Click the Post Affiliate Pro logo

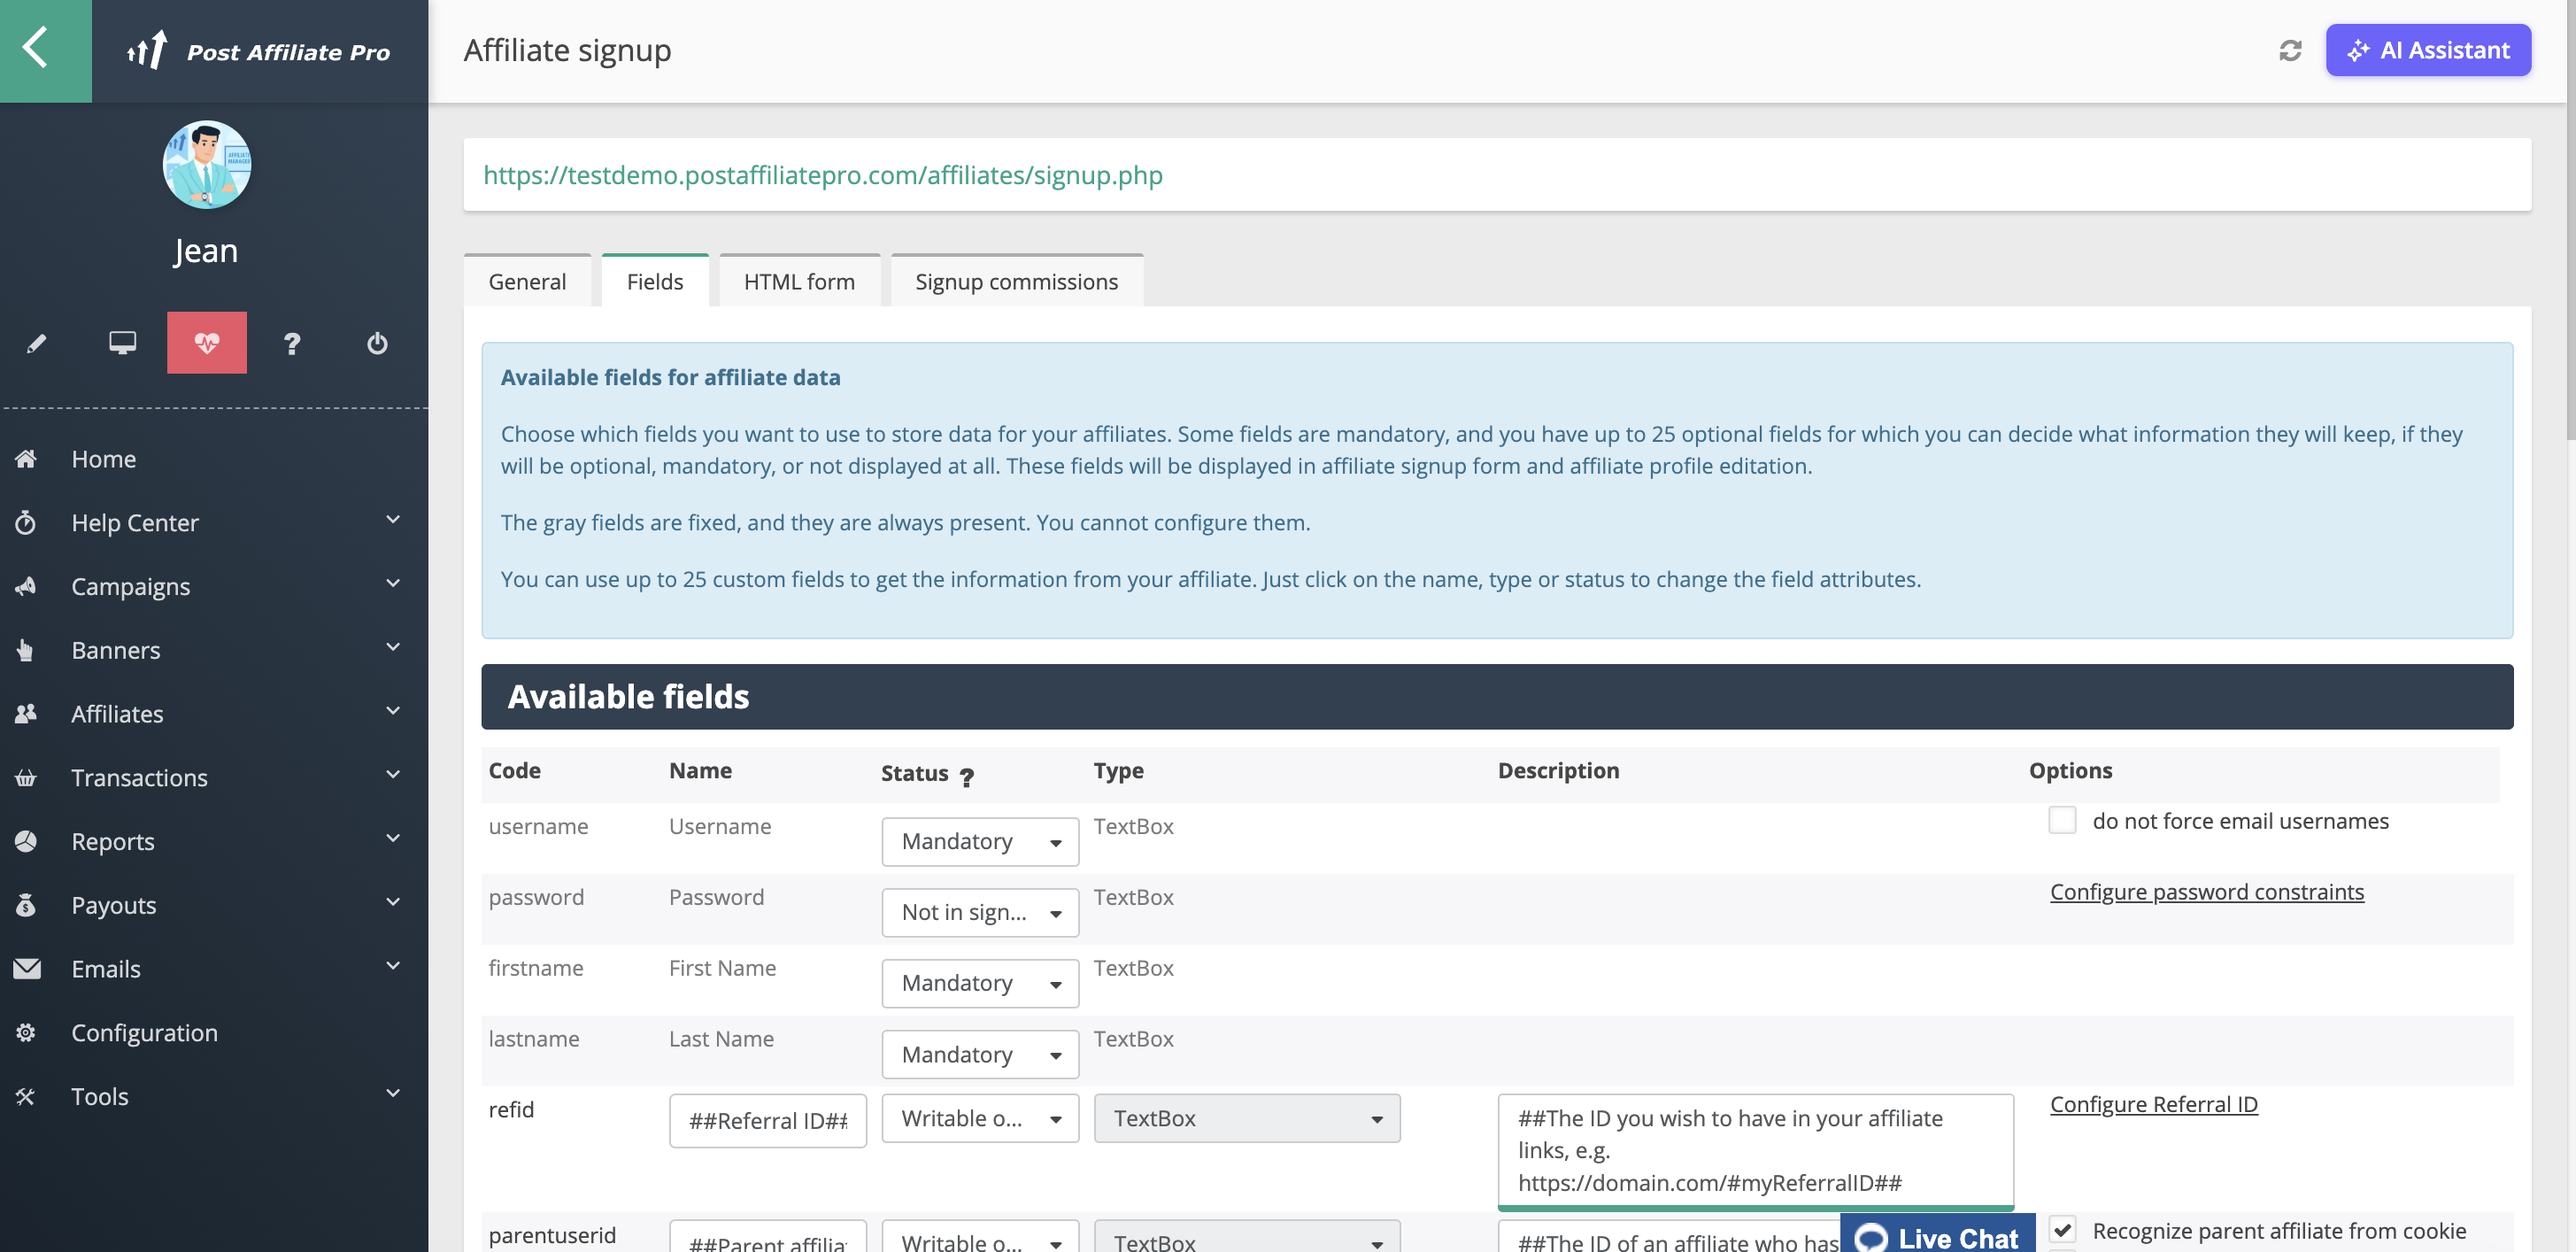tap(258, 51)
